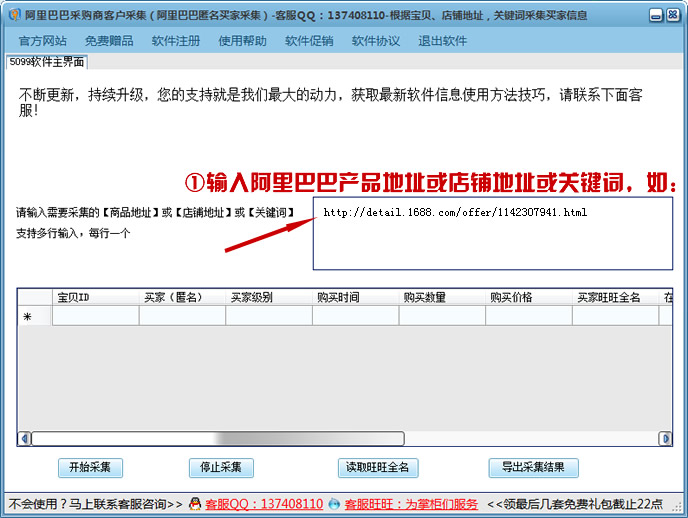Click the 买家级别 column header
Screen dimensions: 688x518
269,297
